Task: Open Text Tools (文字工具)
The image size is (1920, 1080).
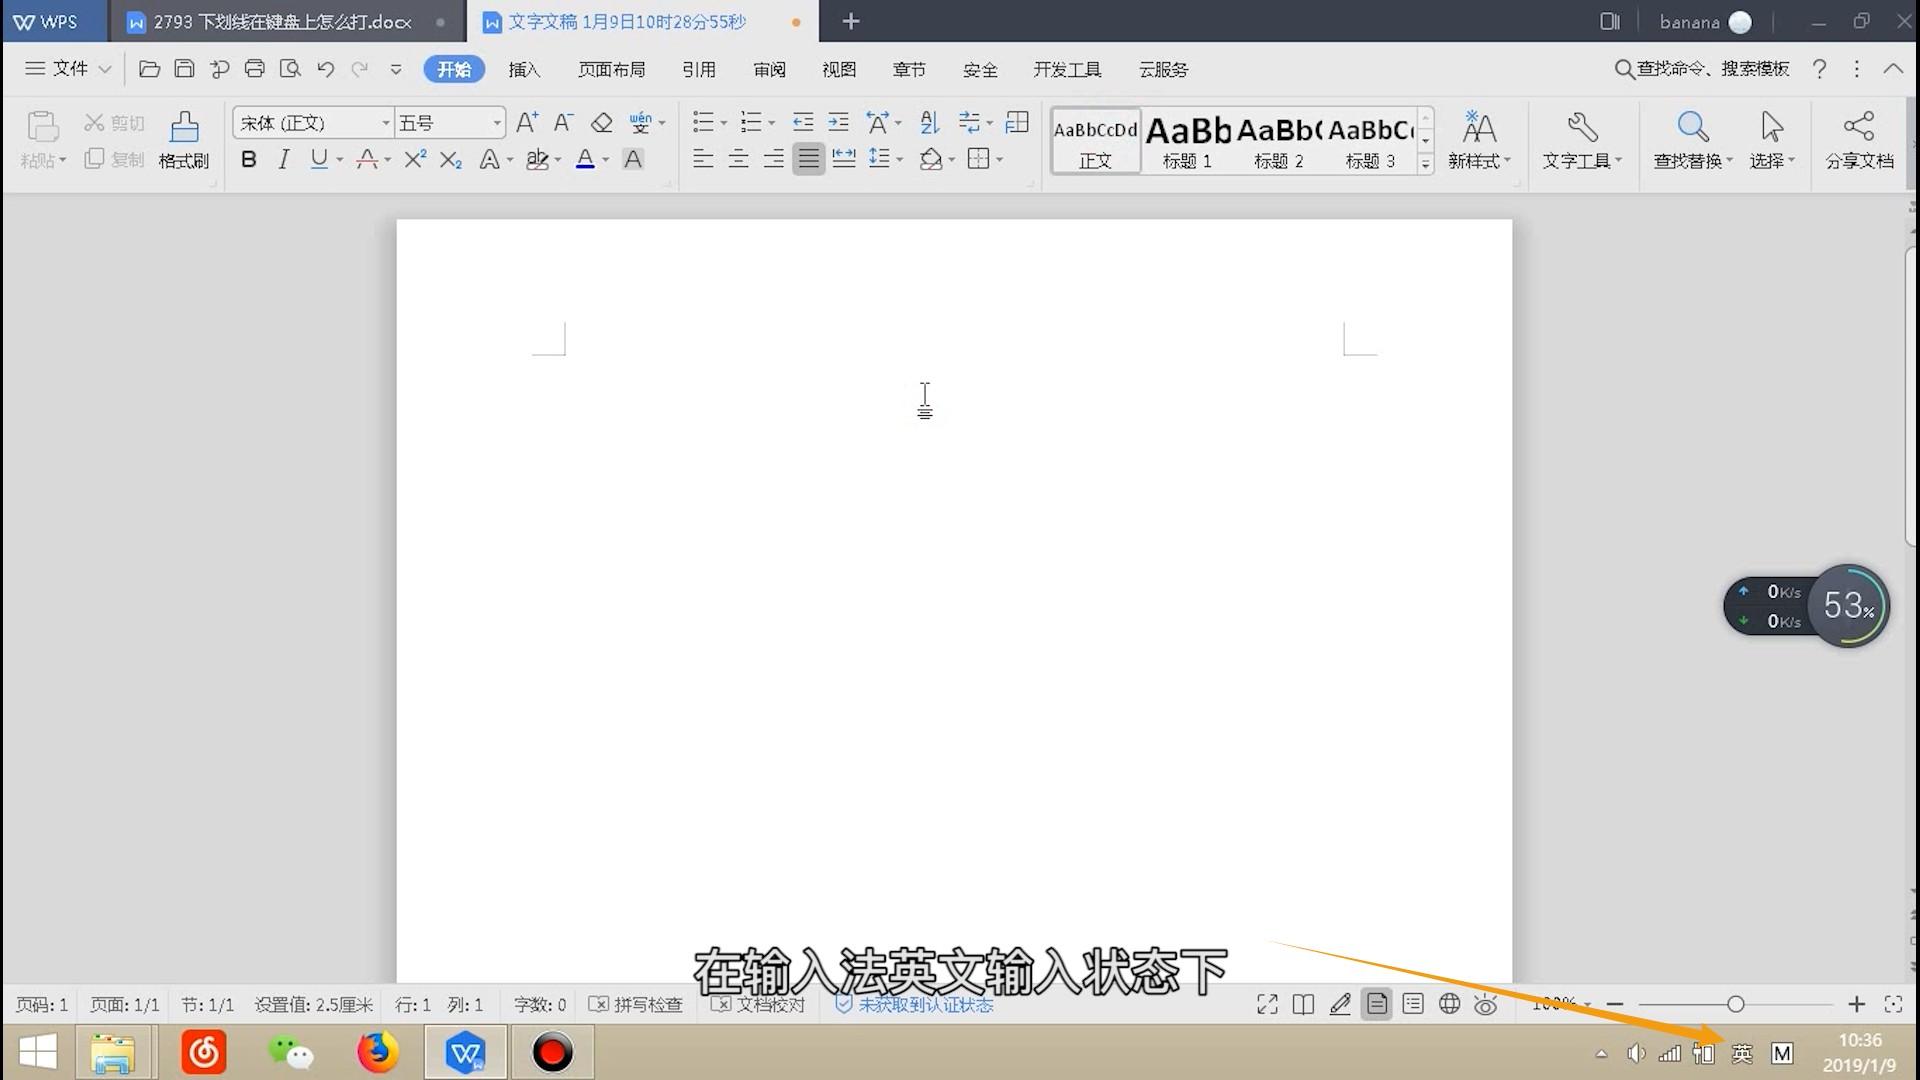Action: tap(1581, 139)
